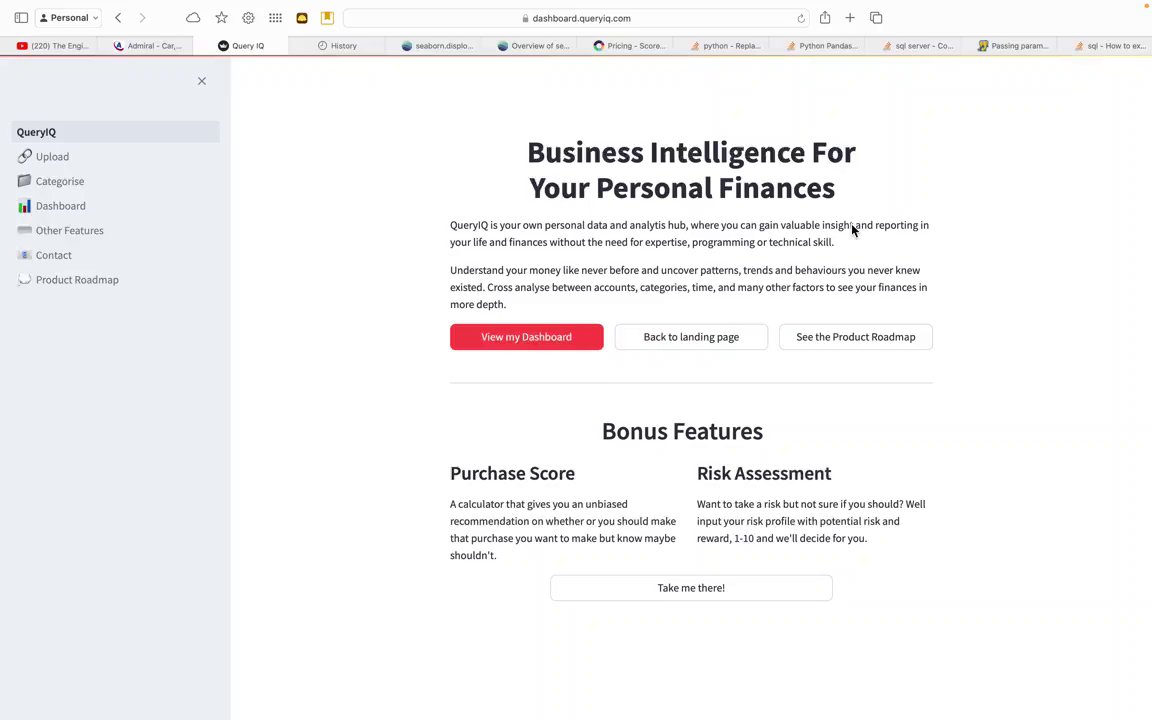Click the Risk Assessment heading

click(764, 474)
